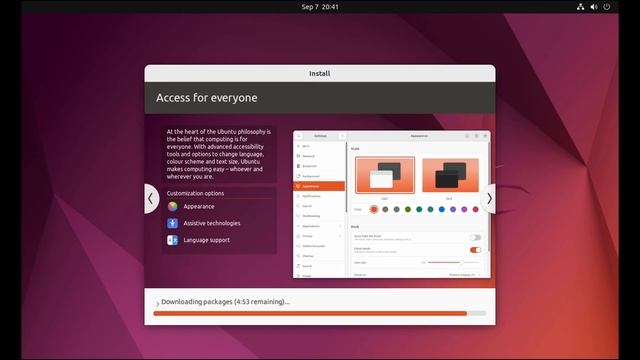Click the Appearance color wheel icon

click(x=173, y=207)
